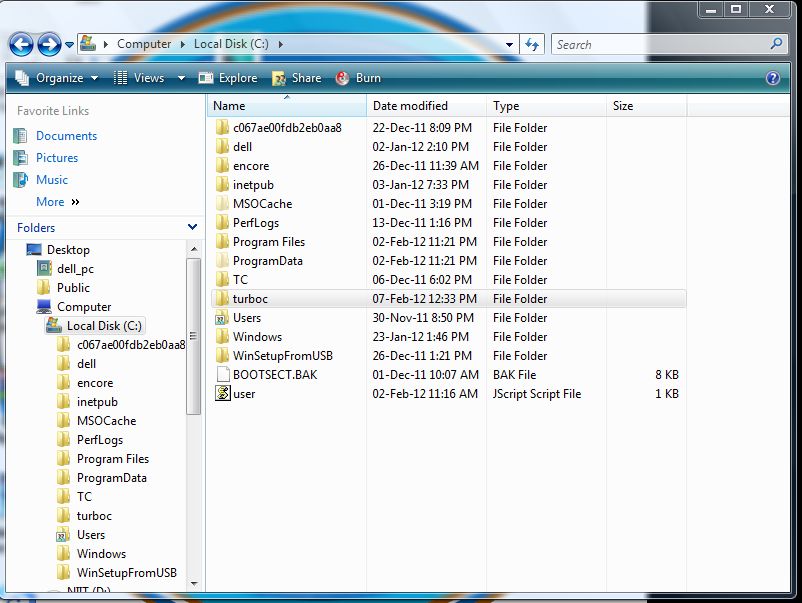Sort files by the Date modified column
This screenshot has width=802, height=603.
pos(413,106)
